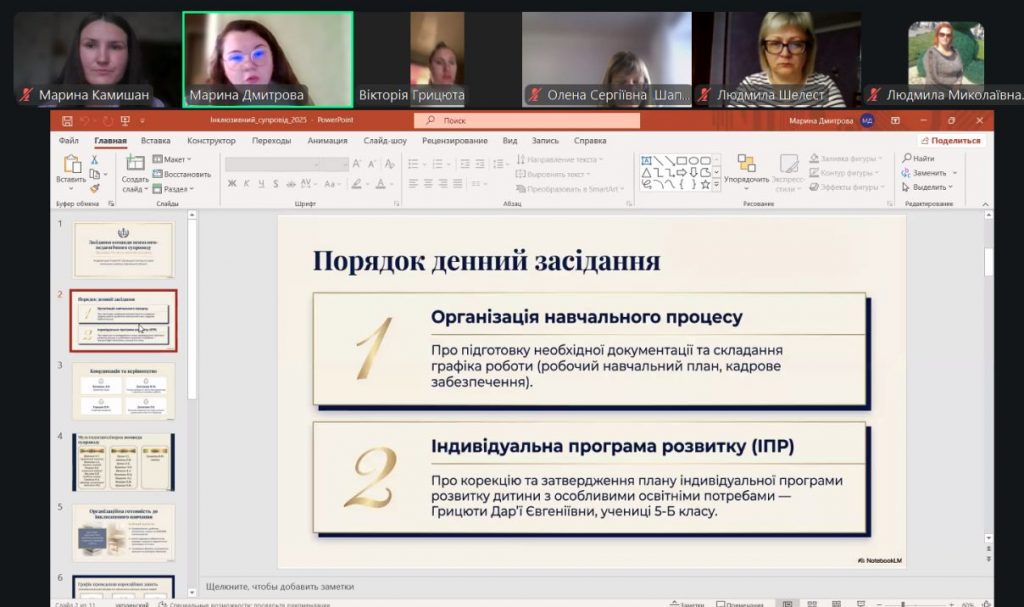Open the Animation (Анимация) ribbon tab

click(327, 141)
